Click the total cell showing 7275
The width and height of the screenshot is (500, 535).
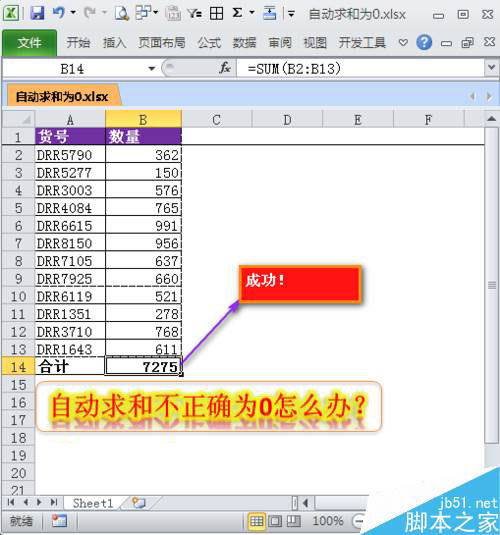[143, 367]
